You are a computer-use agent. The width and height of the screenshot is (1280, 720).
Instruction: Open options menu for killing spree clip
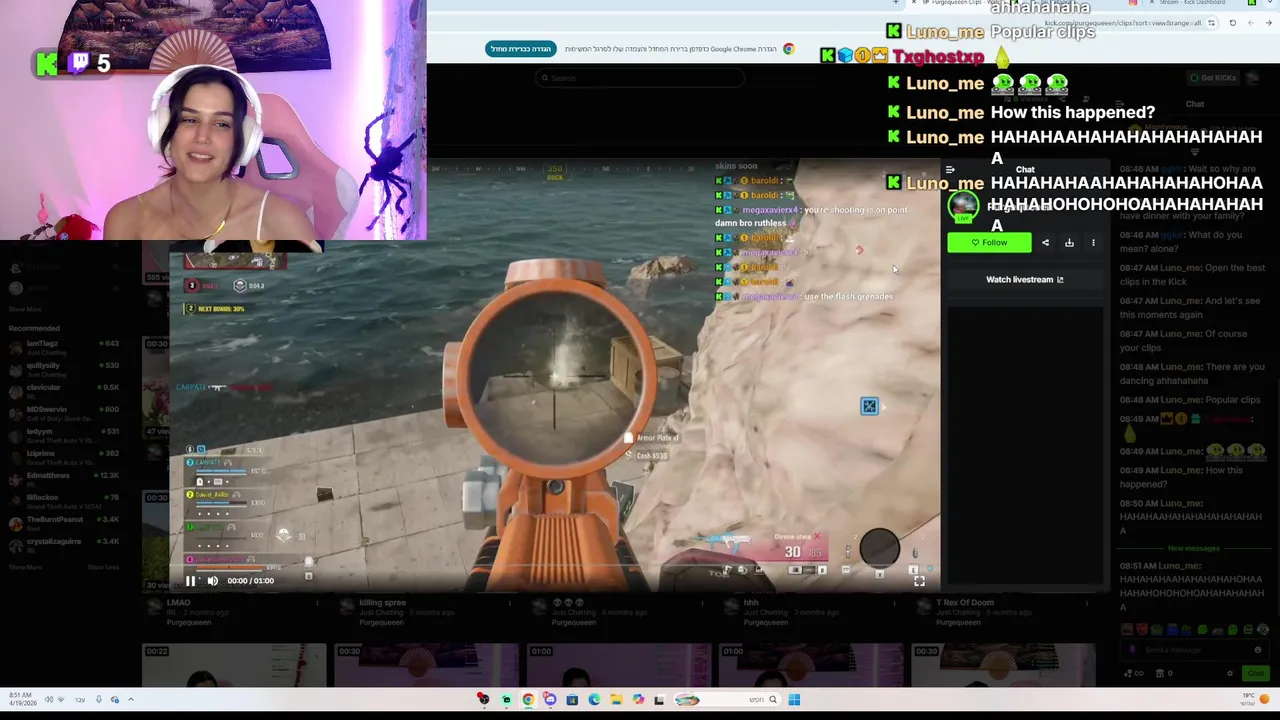click(510, 604)
